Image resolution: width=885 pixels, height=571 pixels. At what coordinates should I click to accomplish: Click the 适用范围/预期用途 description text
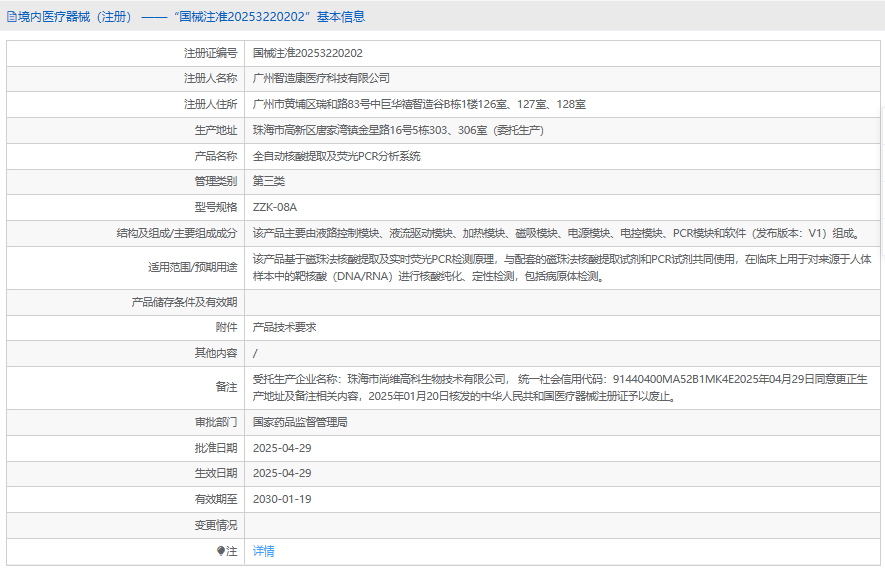560,267
